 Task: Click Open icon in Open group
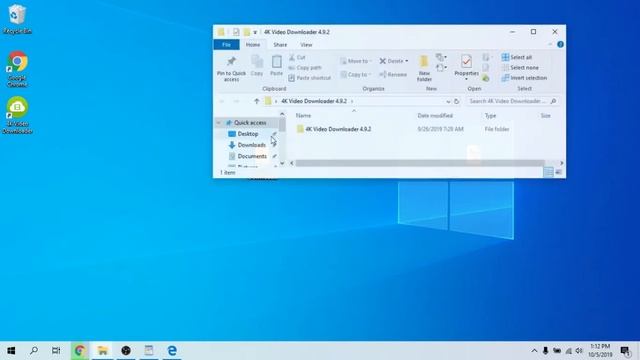point(486,57)
